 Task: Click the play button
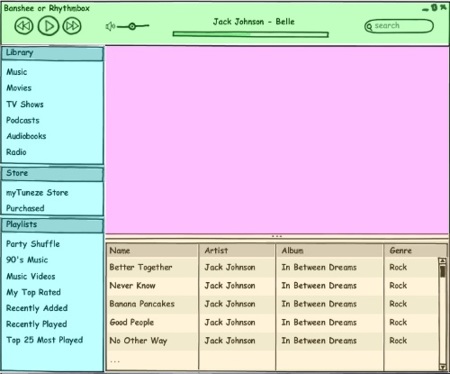(x=48, y=26)
